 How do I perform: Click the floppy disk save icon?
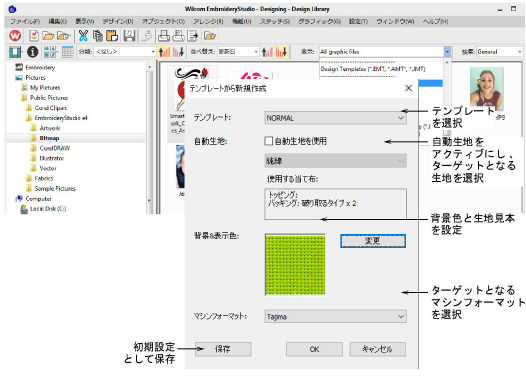[129, 35]
